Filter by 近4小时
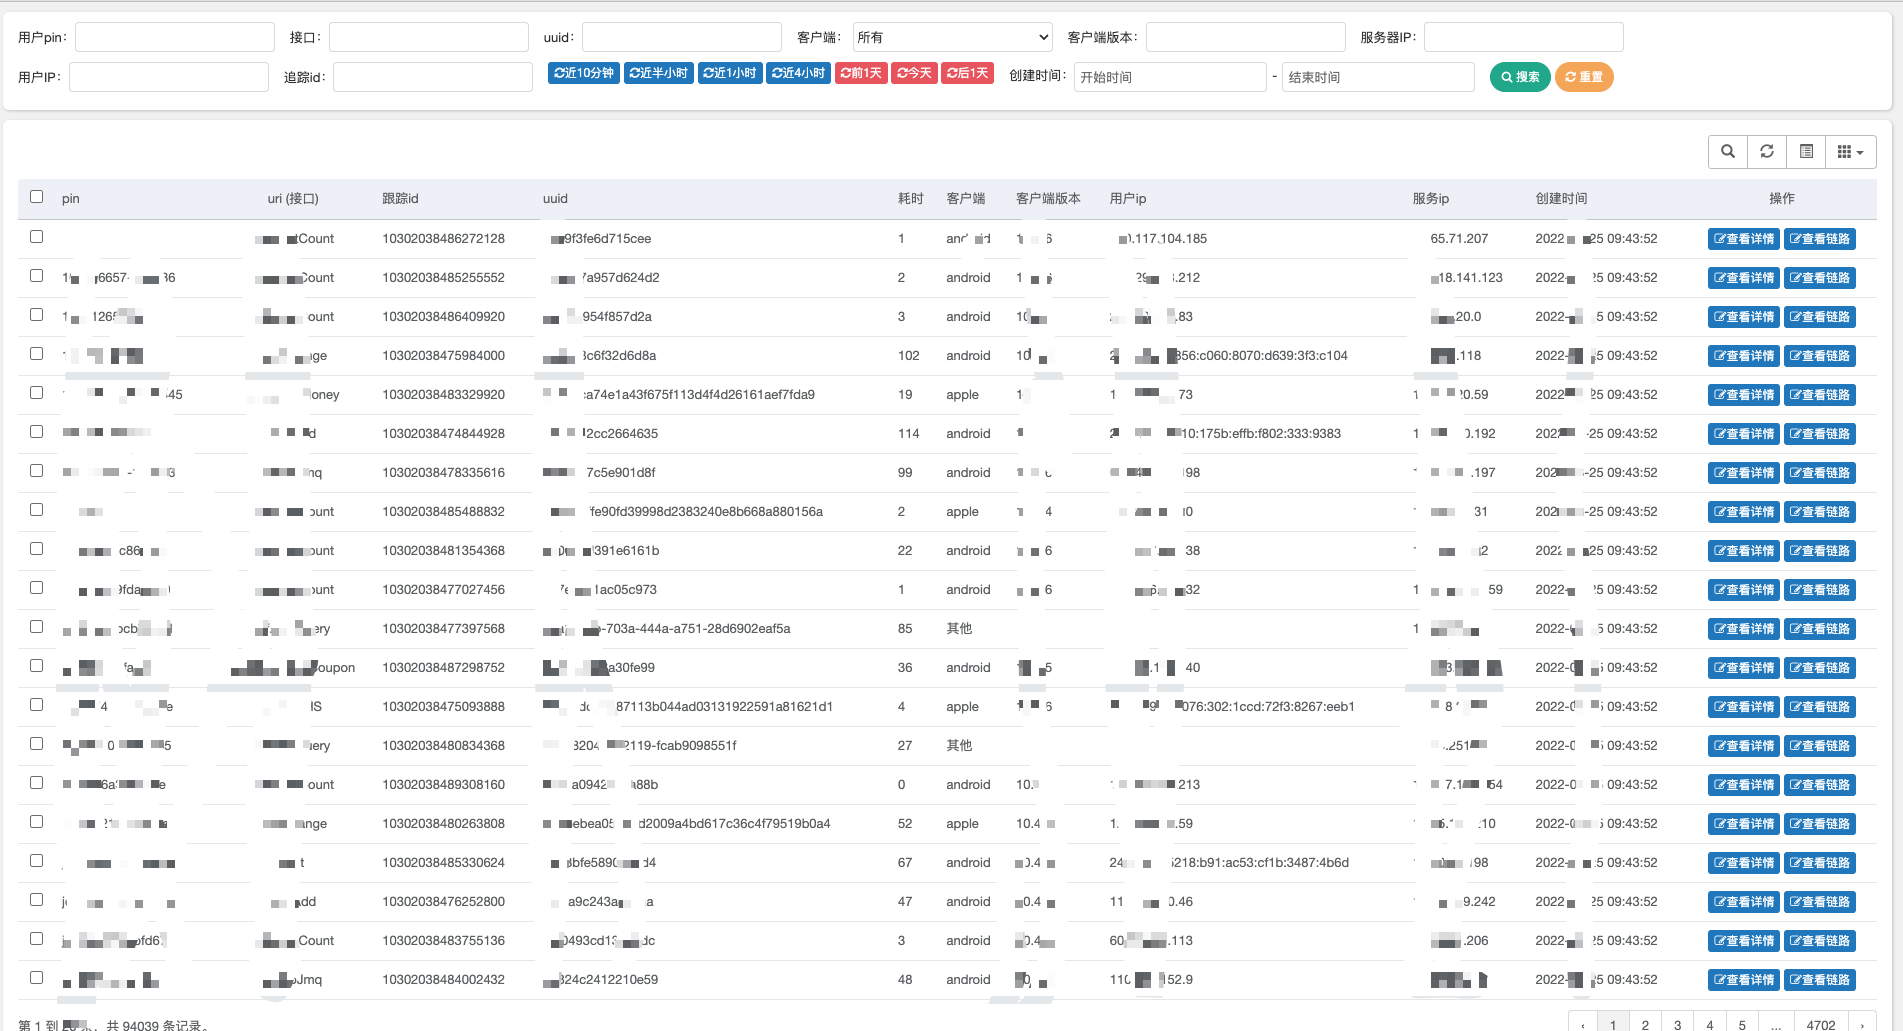1903x1031 pixels. click(x=798, y=73)
